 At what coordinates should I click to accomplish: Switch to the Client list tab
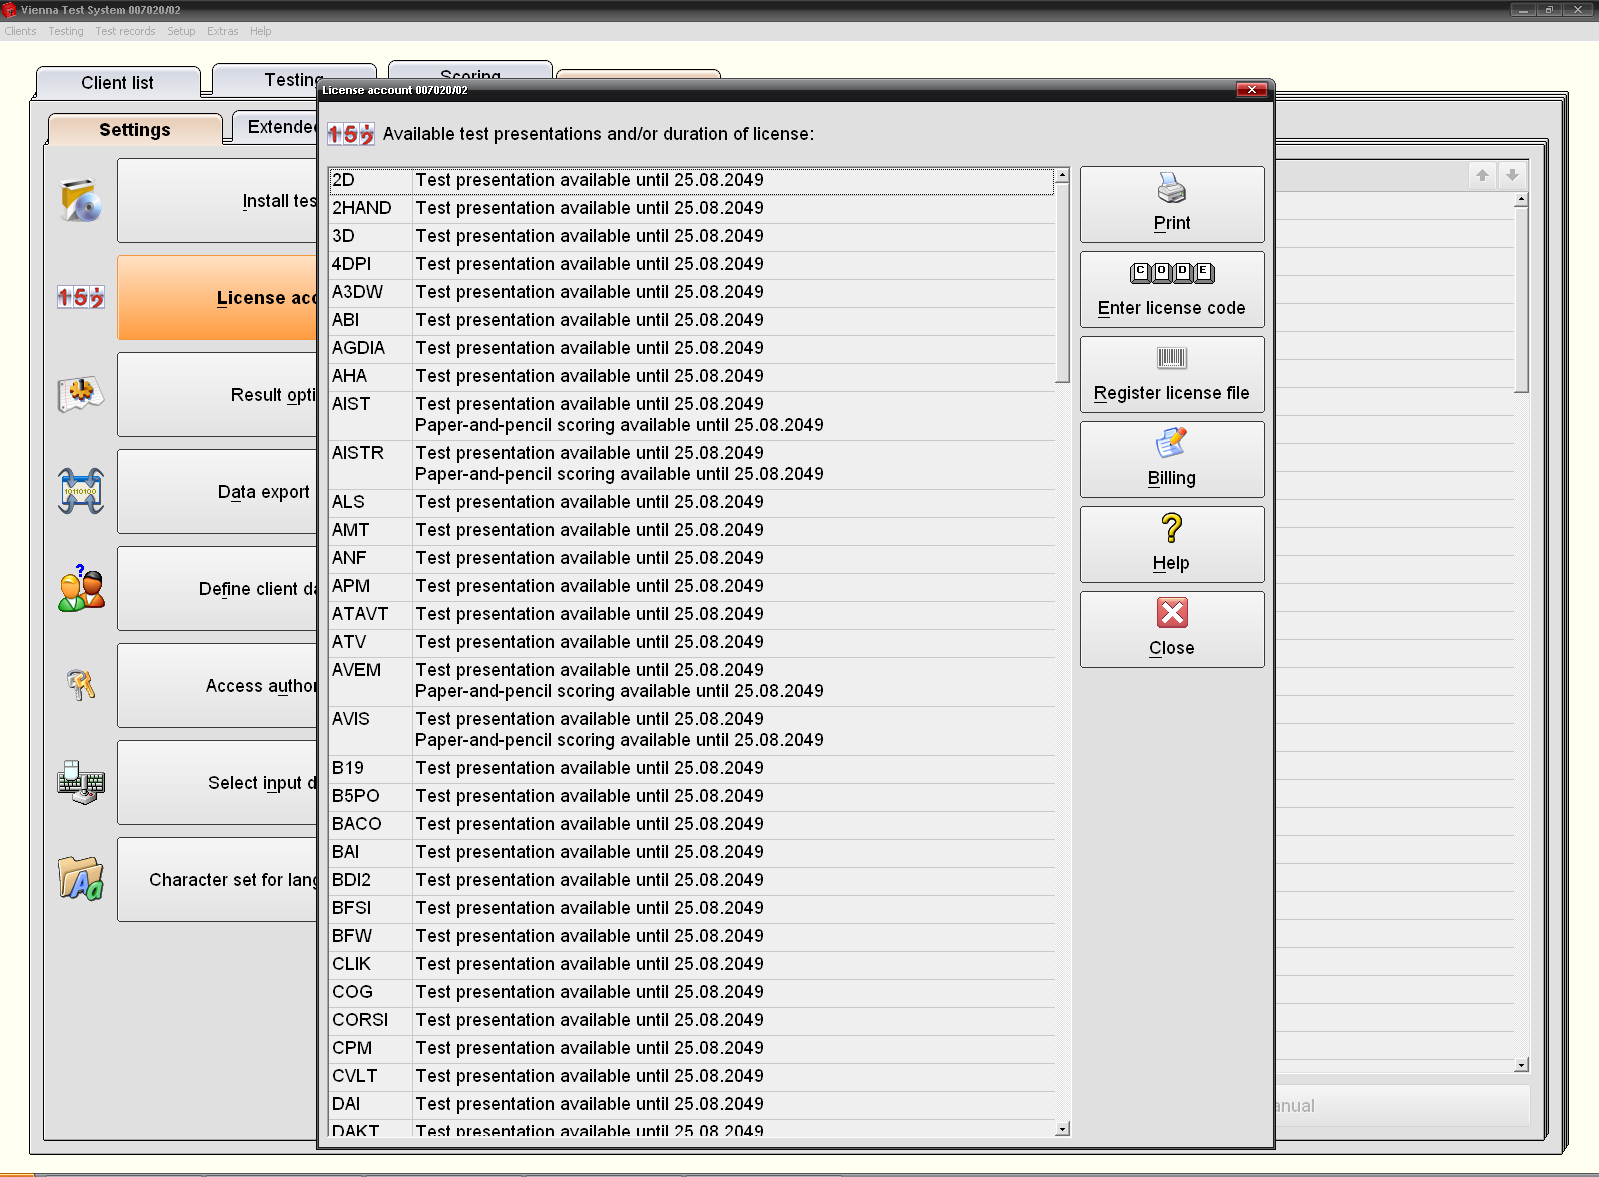(118, 82)
